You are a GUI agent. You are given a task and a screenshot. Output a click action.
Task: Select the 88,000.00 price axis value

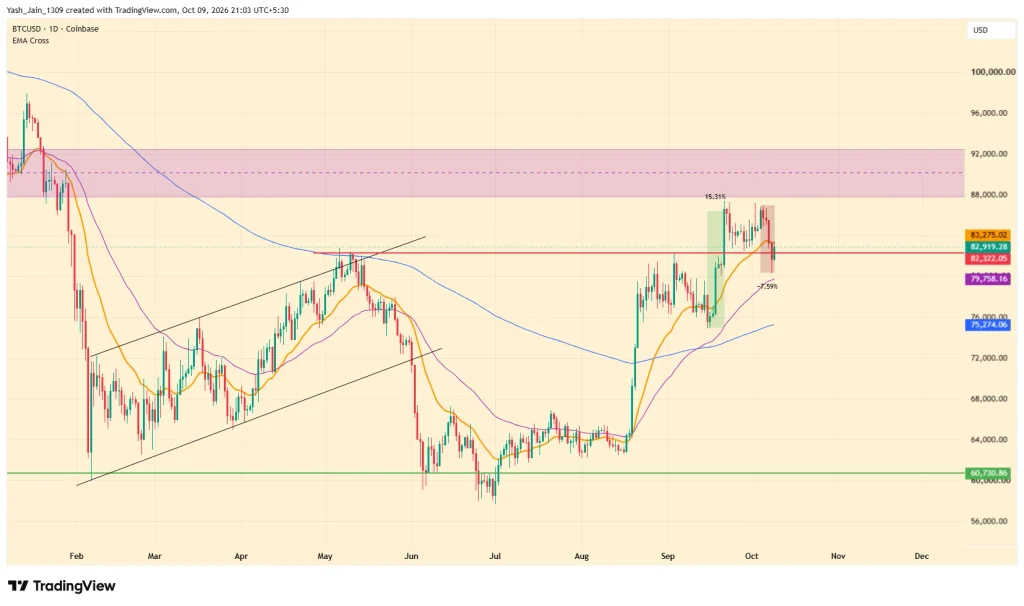pos(989,195)
